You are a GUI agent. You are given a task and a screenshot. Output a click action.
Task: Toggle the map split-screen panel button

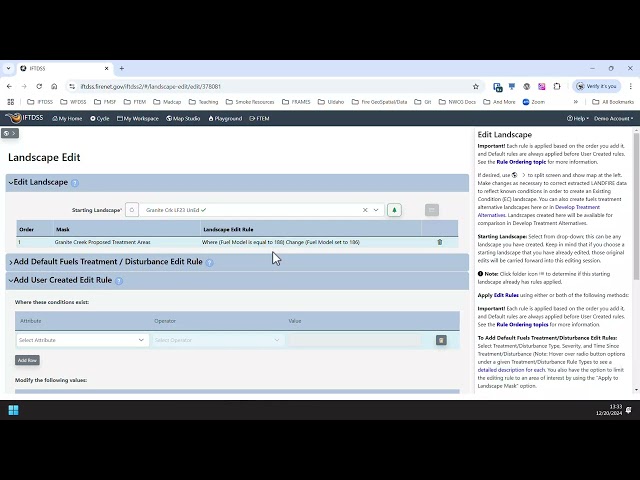(x=9, y=133)
